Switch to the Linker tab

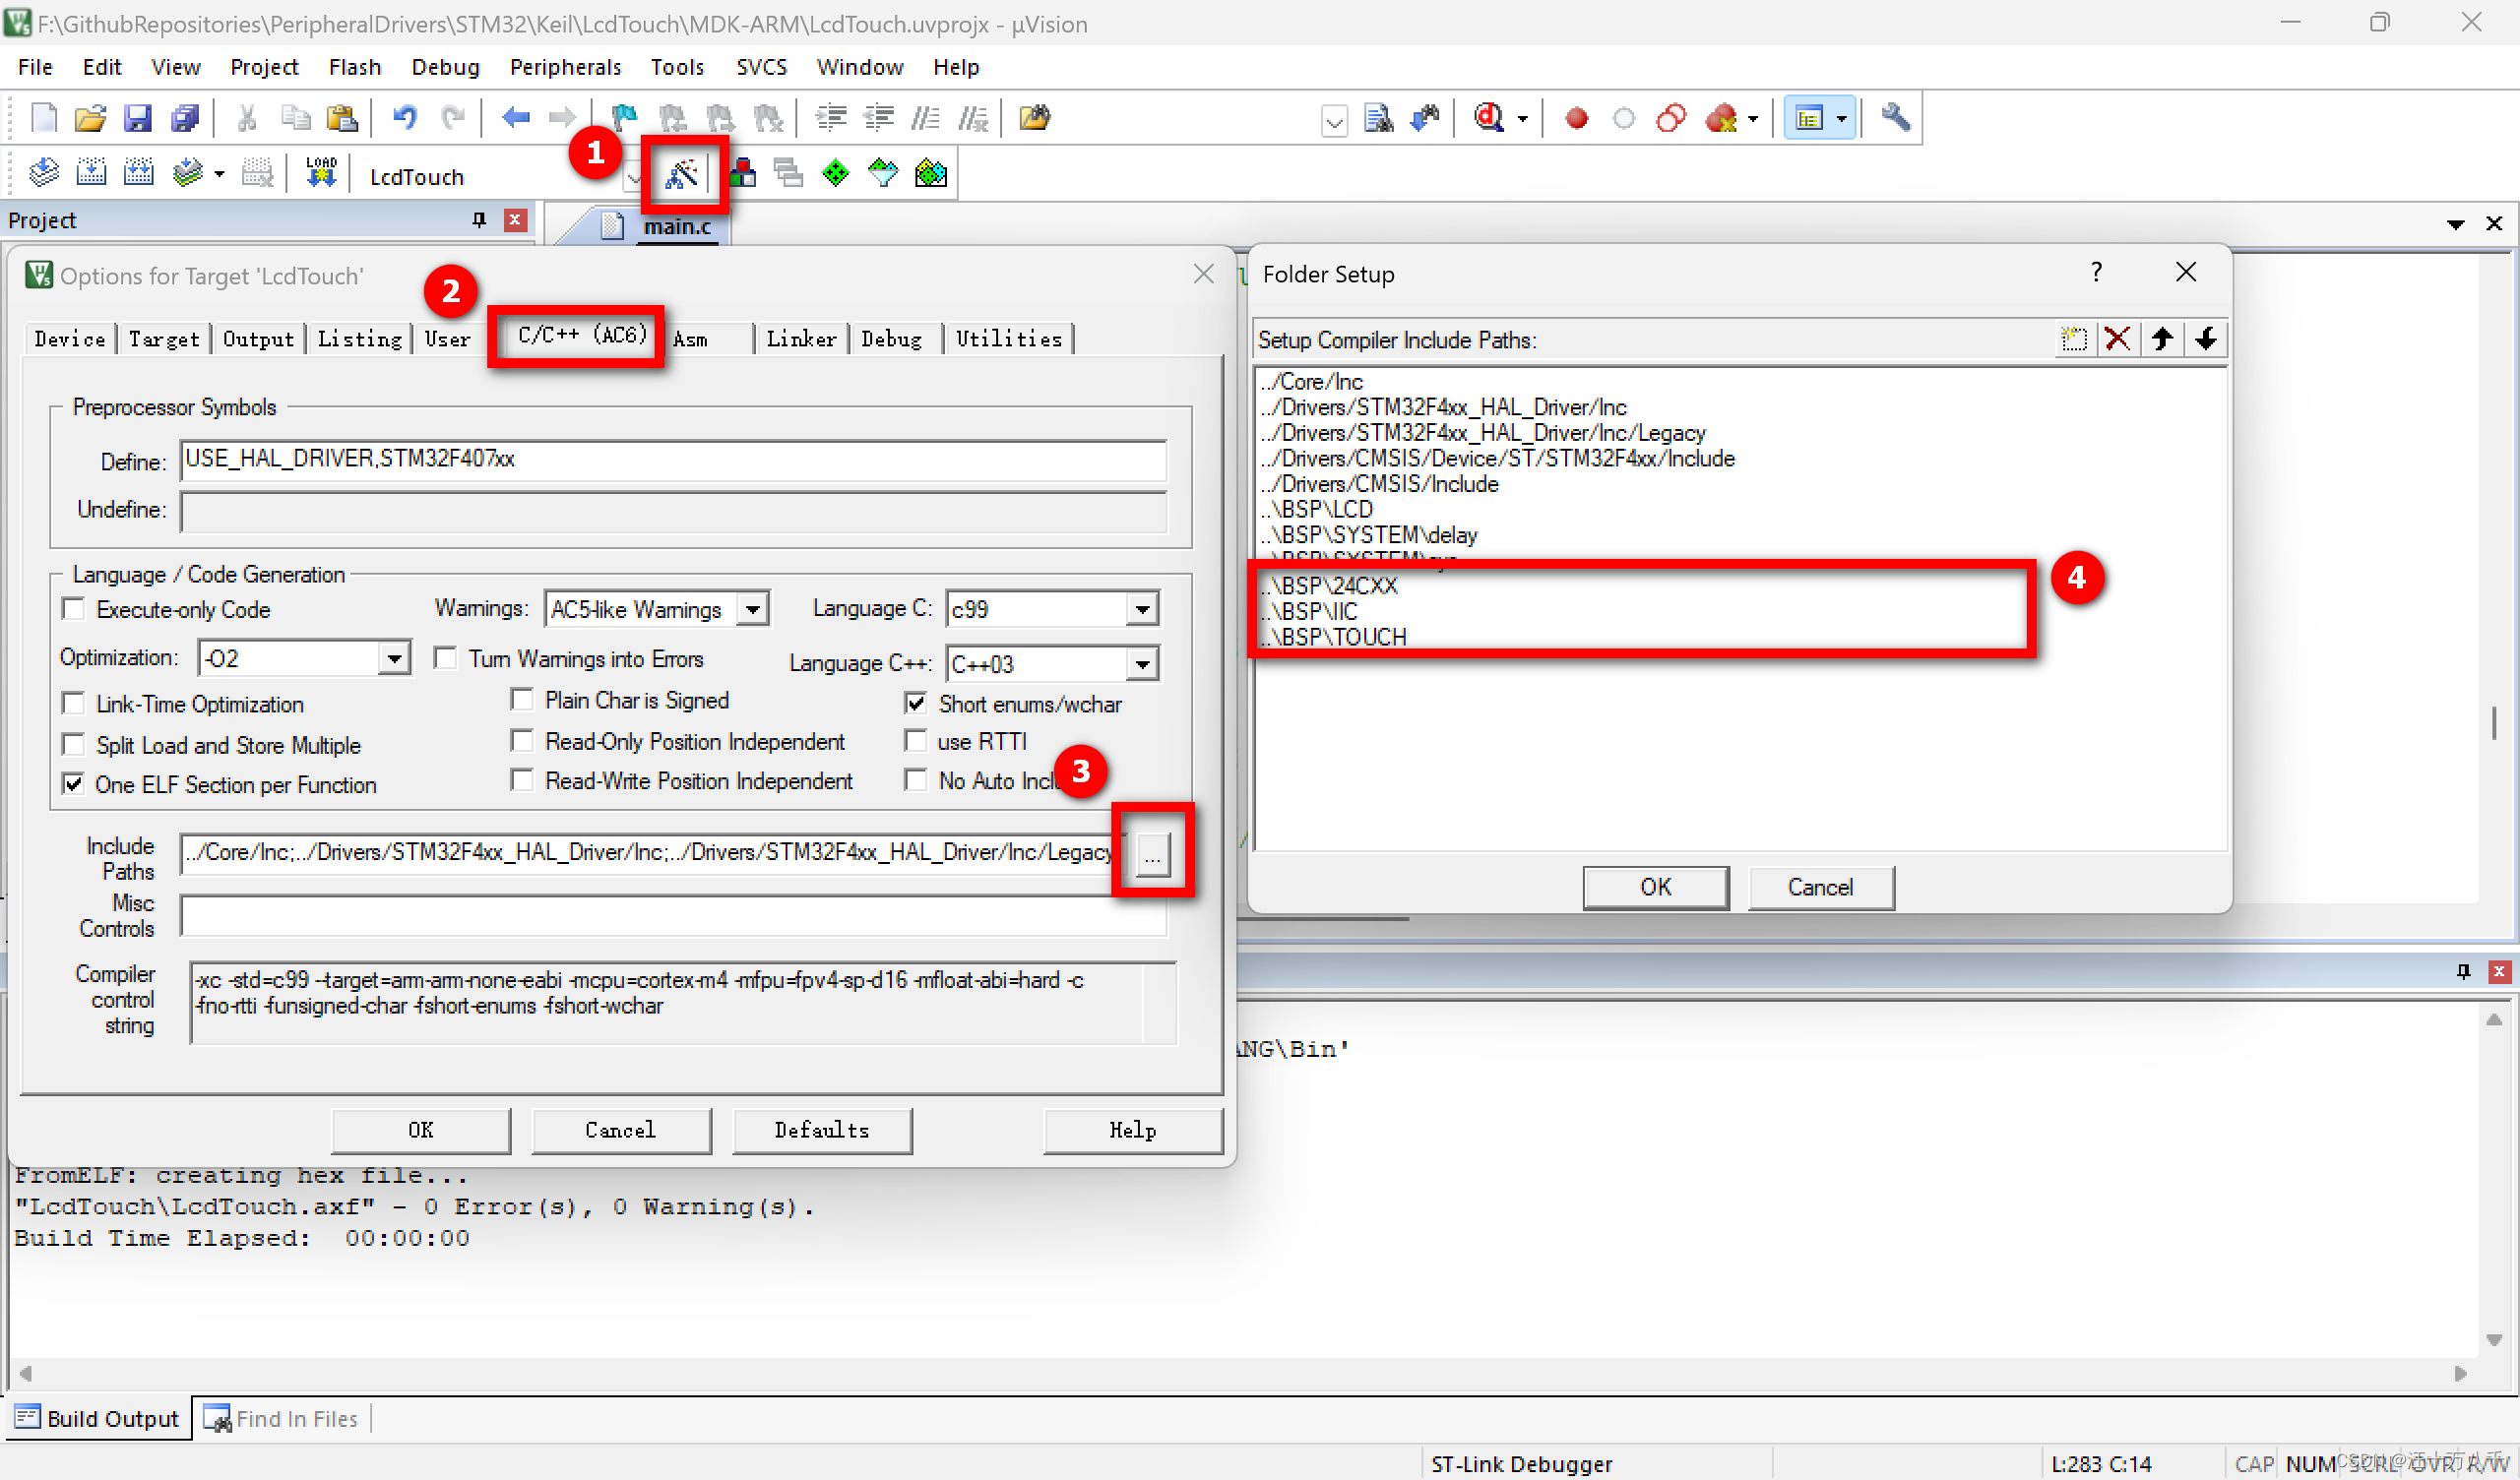pyautogui.click(x=801, y=339)
